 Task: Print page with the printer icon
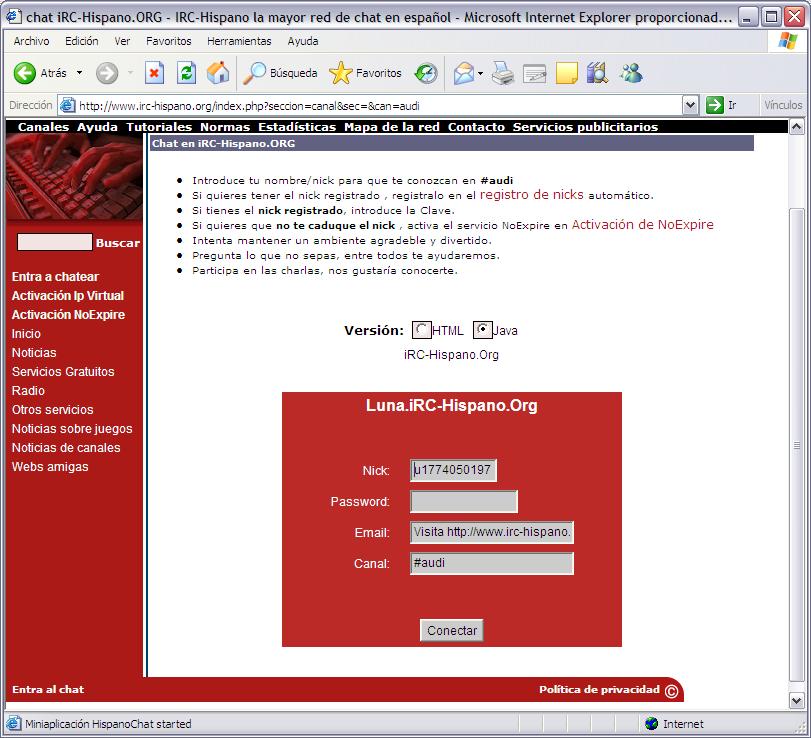[x=503, y=73]
